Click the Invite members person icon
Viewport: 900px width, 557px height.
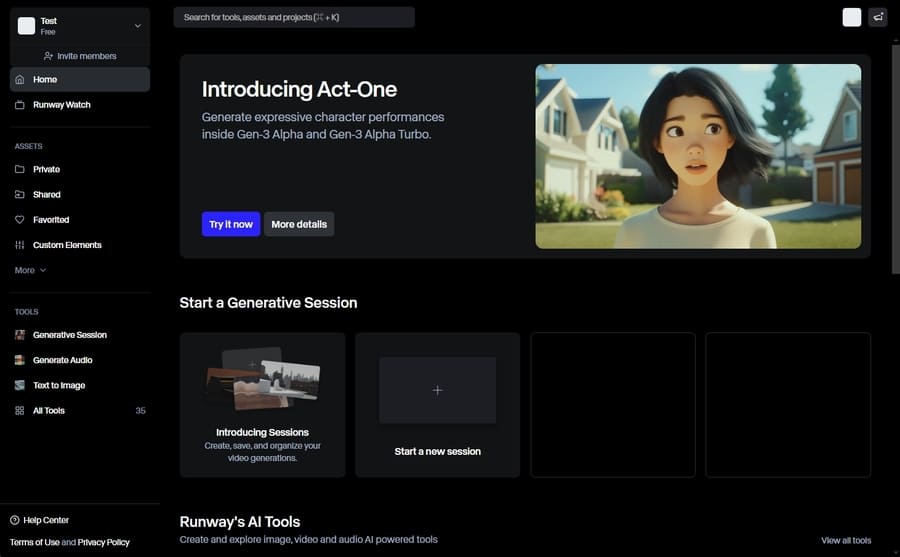(48, 56)
